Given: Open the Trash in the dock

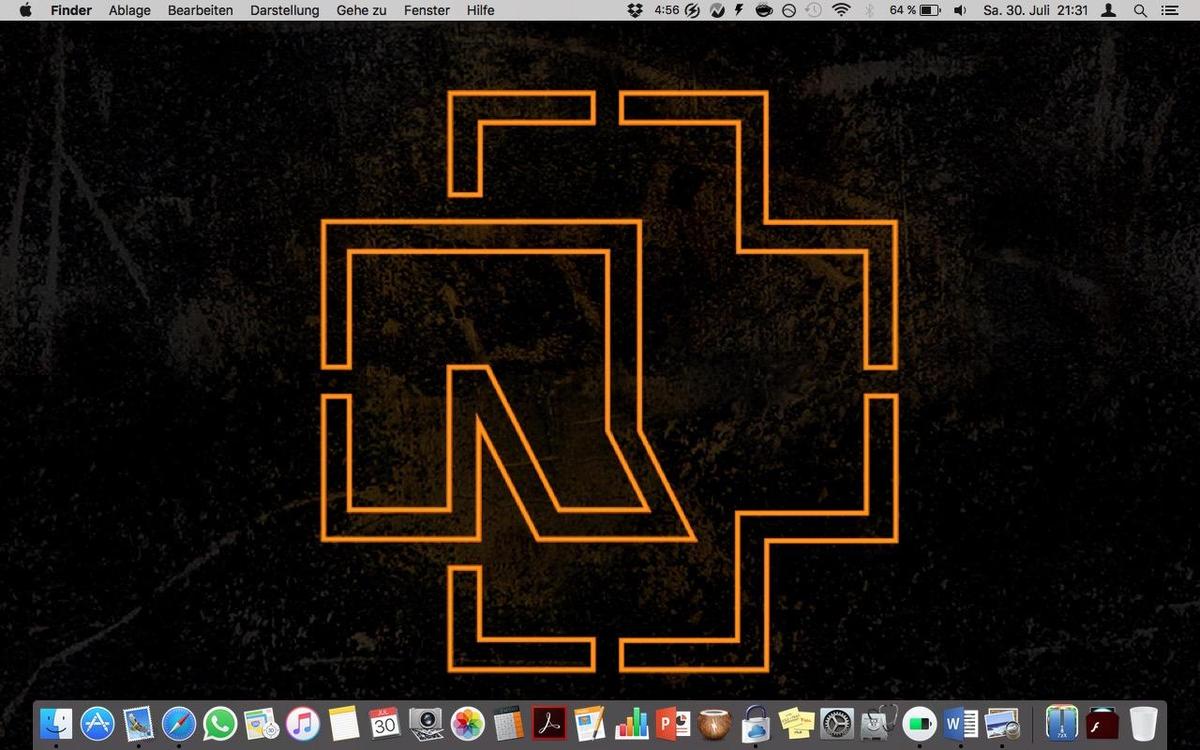Looking at the screenshot, I should tap(1143, 722).
